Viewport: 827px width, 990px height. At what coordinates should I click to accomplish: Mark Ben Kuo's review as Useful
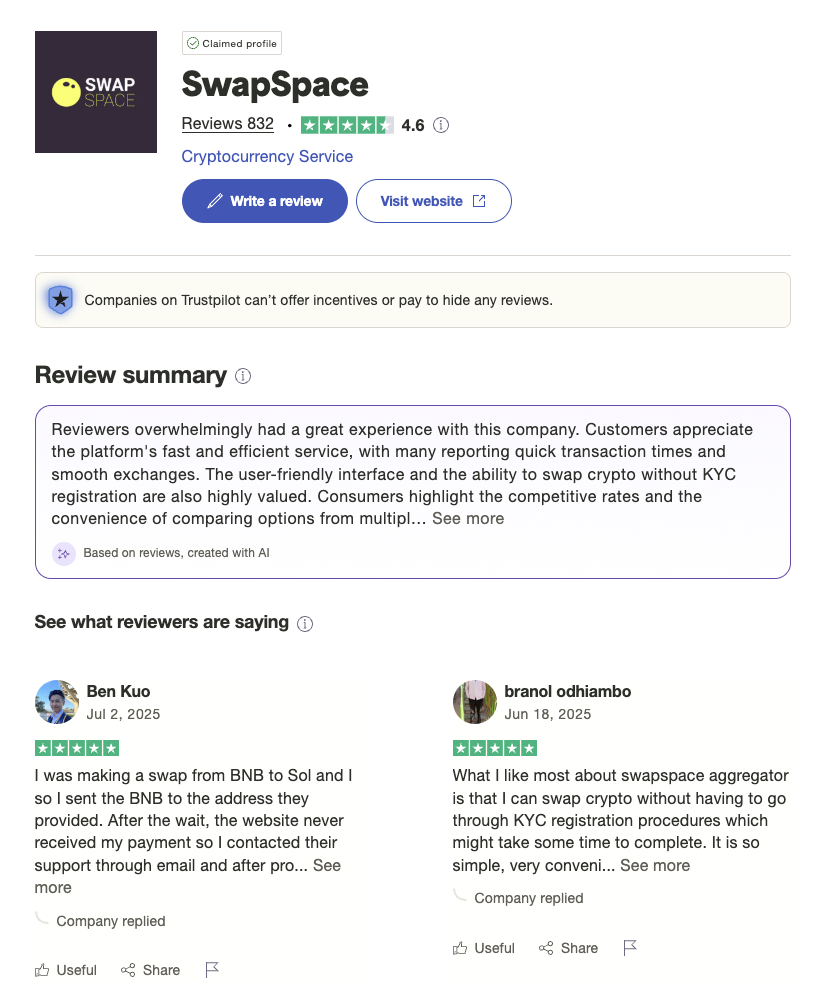point(66,970)
